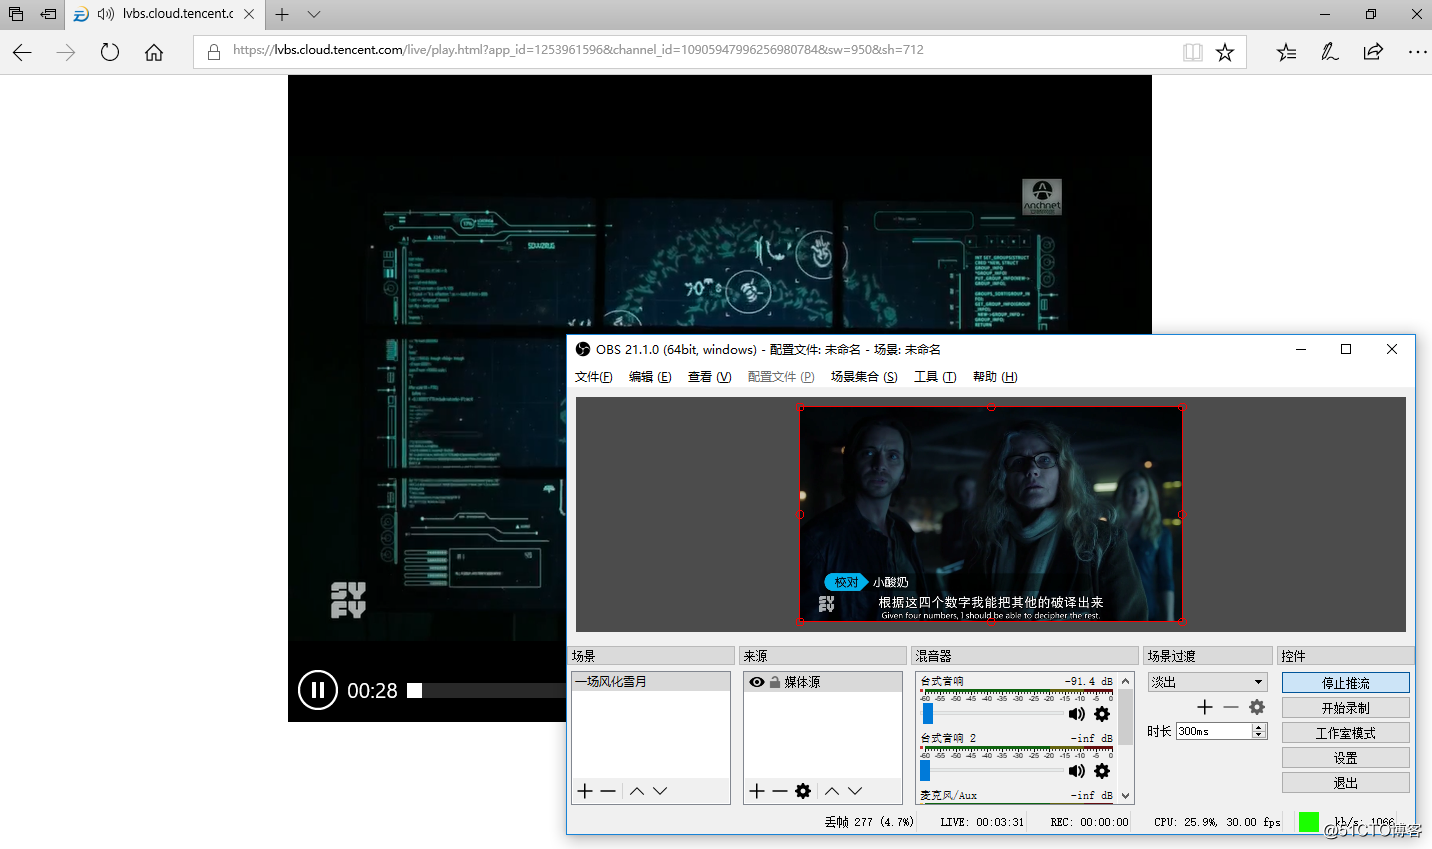Click site lock icon in address bar
This screenshot has height=849, width=1432.
(213, 52)
